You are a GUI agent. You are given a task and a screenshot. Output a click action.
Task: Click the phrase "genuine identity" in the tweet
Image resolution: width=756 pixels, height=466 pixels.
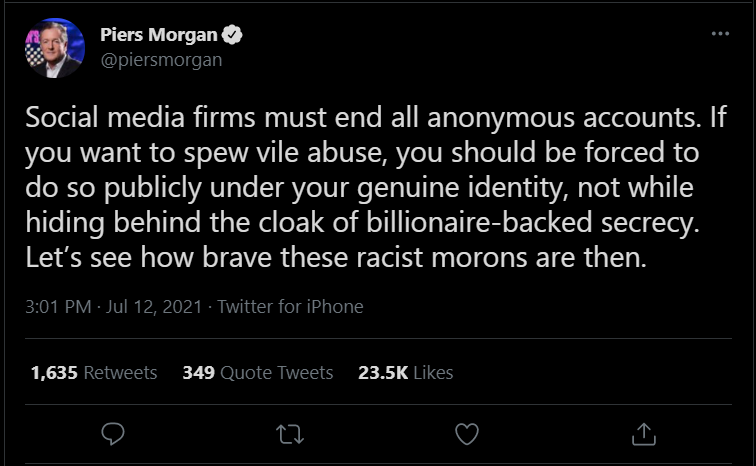coord(460,187)
